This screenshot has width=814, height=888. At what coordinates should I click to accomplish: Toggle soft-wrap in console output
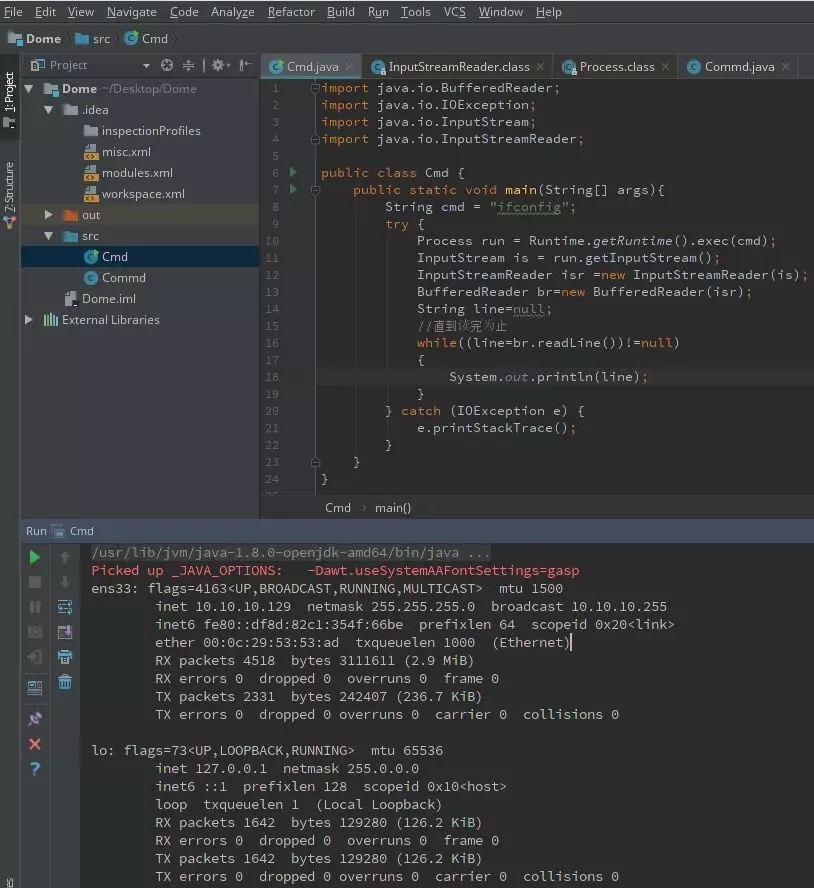[x=65, y=607]
